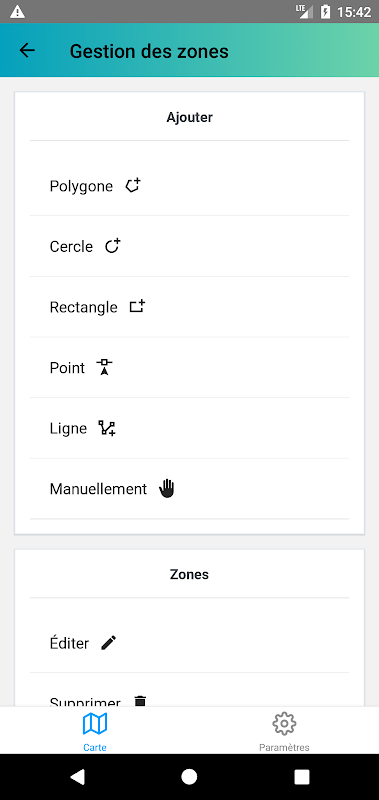Viewport: 379px width, 800px height.
Task: Tap the point marker icon
Action: point(105,367)
